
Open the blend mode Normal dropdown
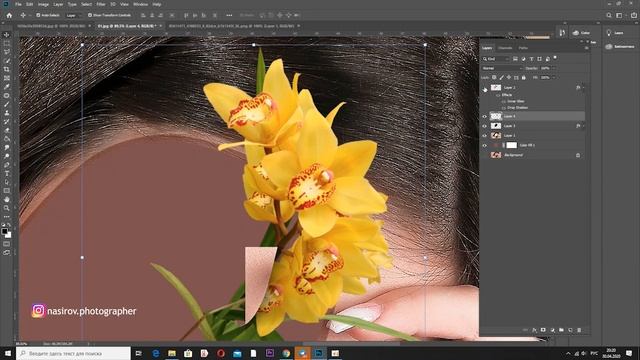[502, 68]
